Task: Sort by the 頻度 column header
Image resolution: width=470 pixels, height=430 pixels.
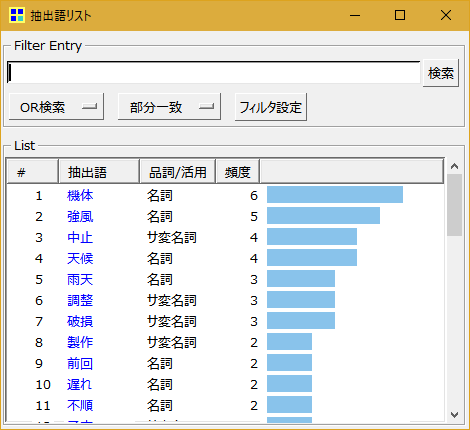Action: click(x=238, y=172)
